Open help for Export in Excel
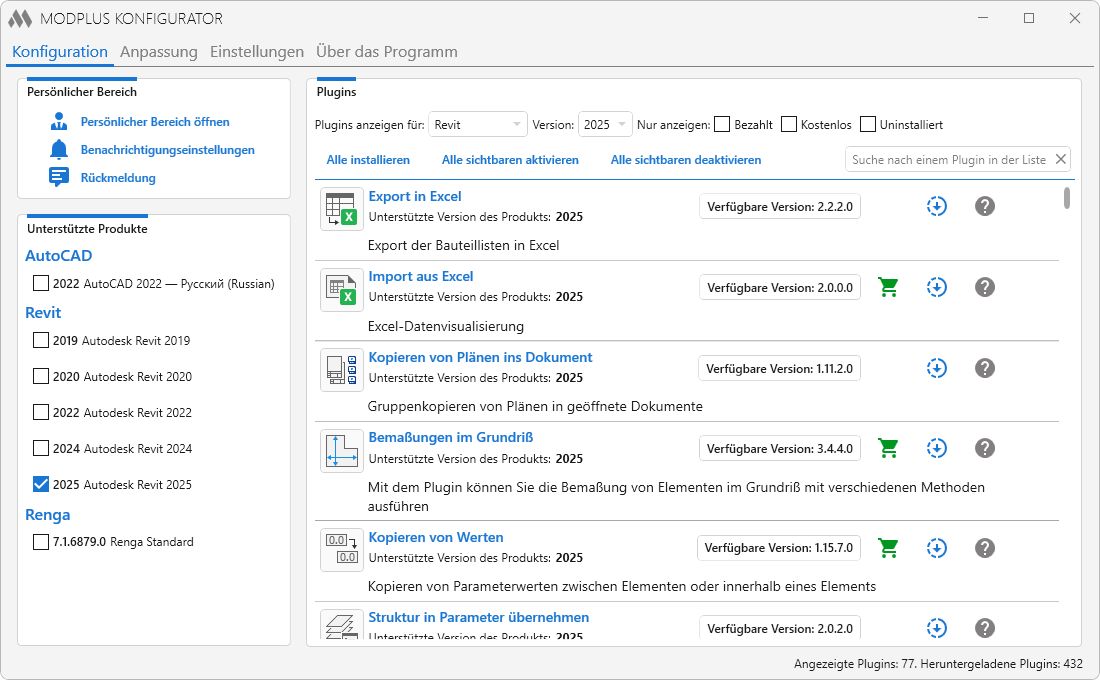1100x680 pixels. pos(985,206)
